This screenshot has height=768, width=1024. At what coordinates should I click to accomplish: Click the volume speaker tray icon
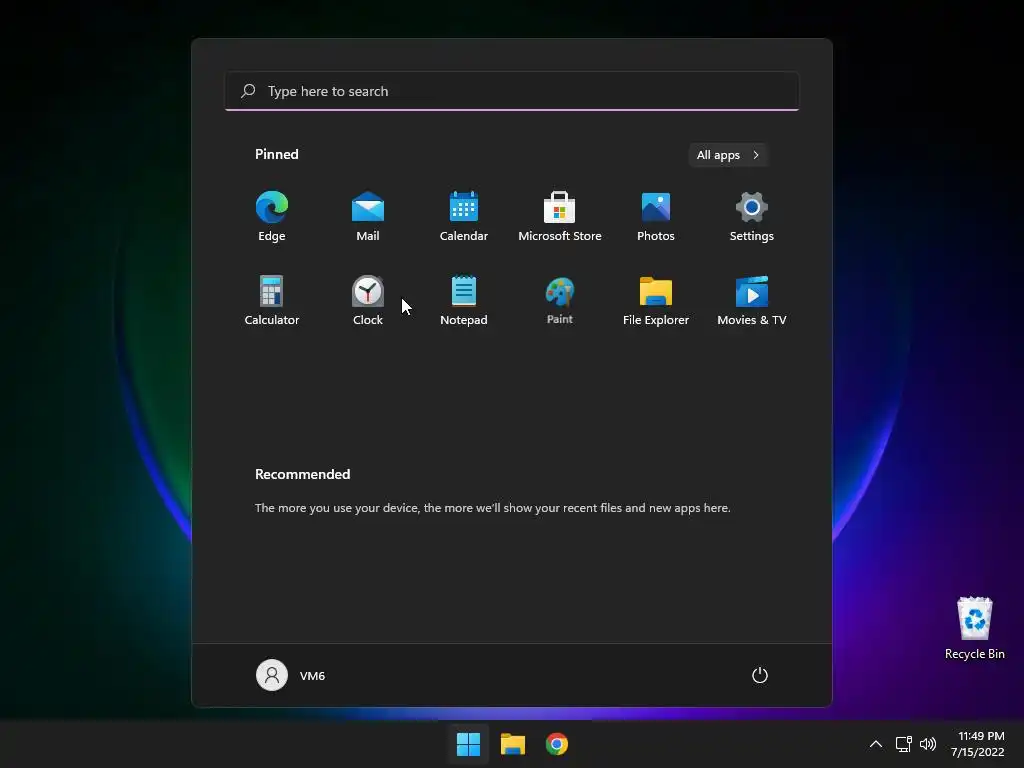point(927,744)
